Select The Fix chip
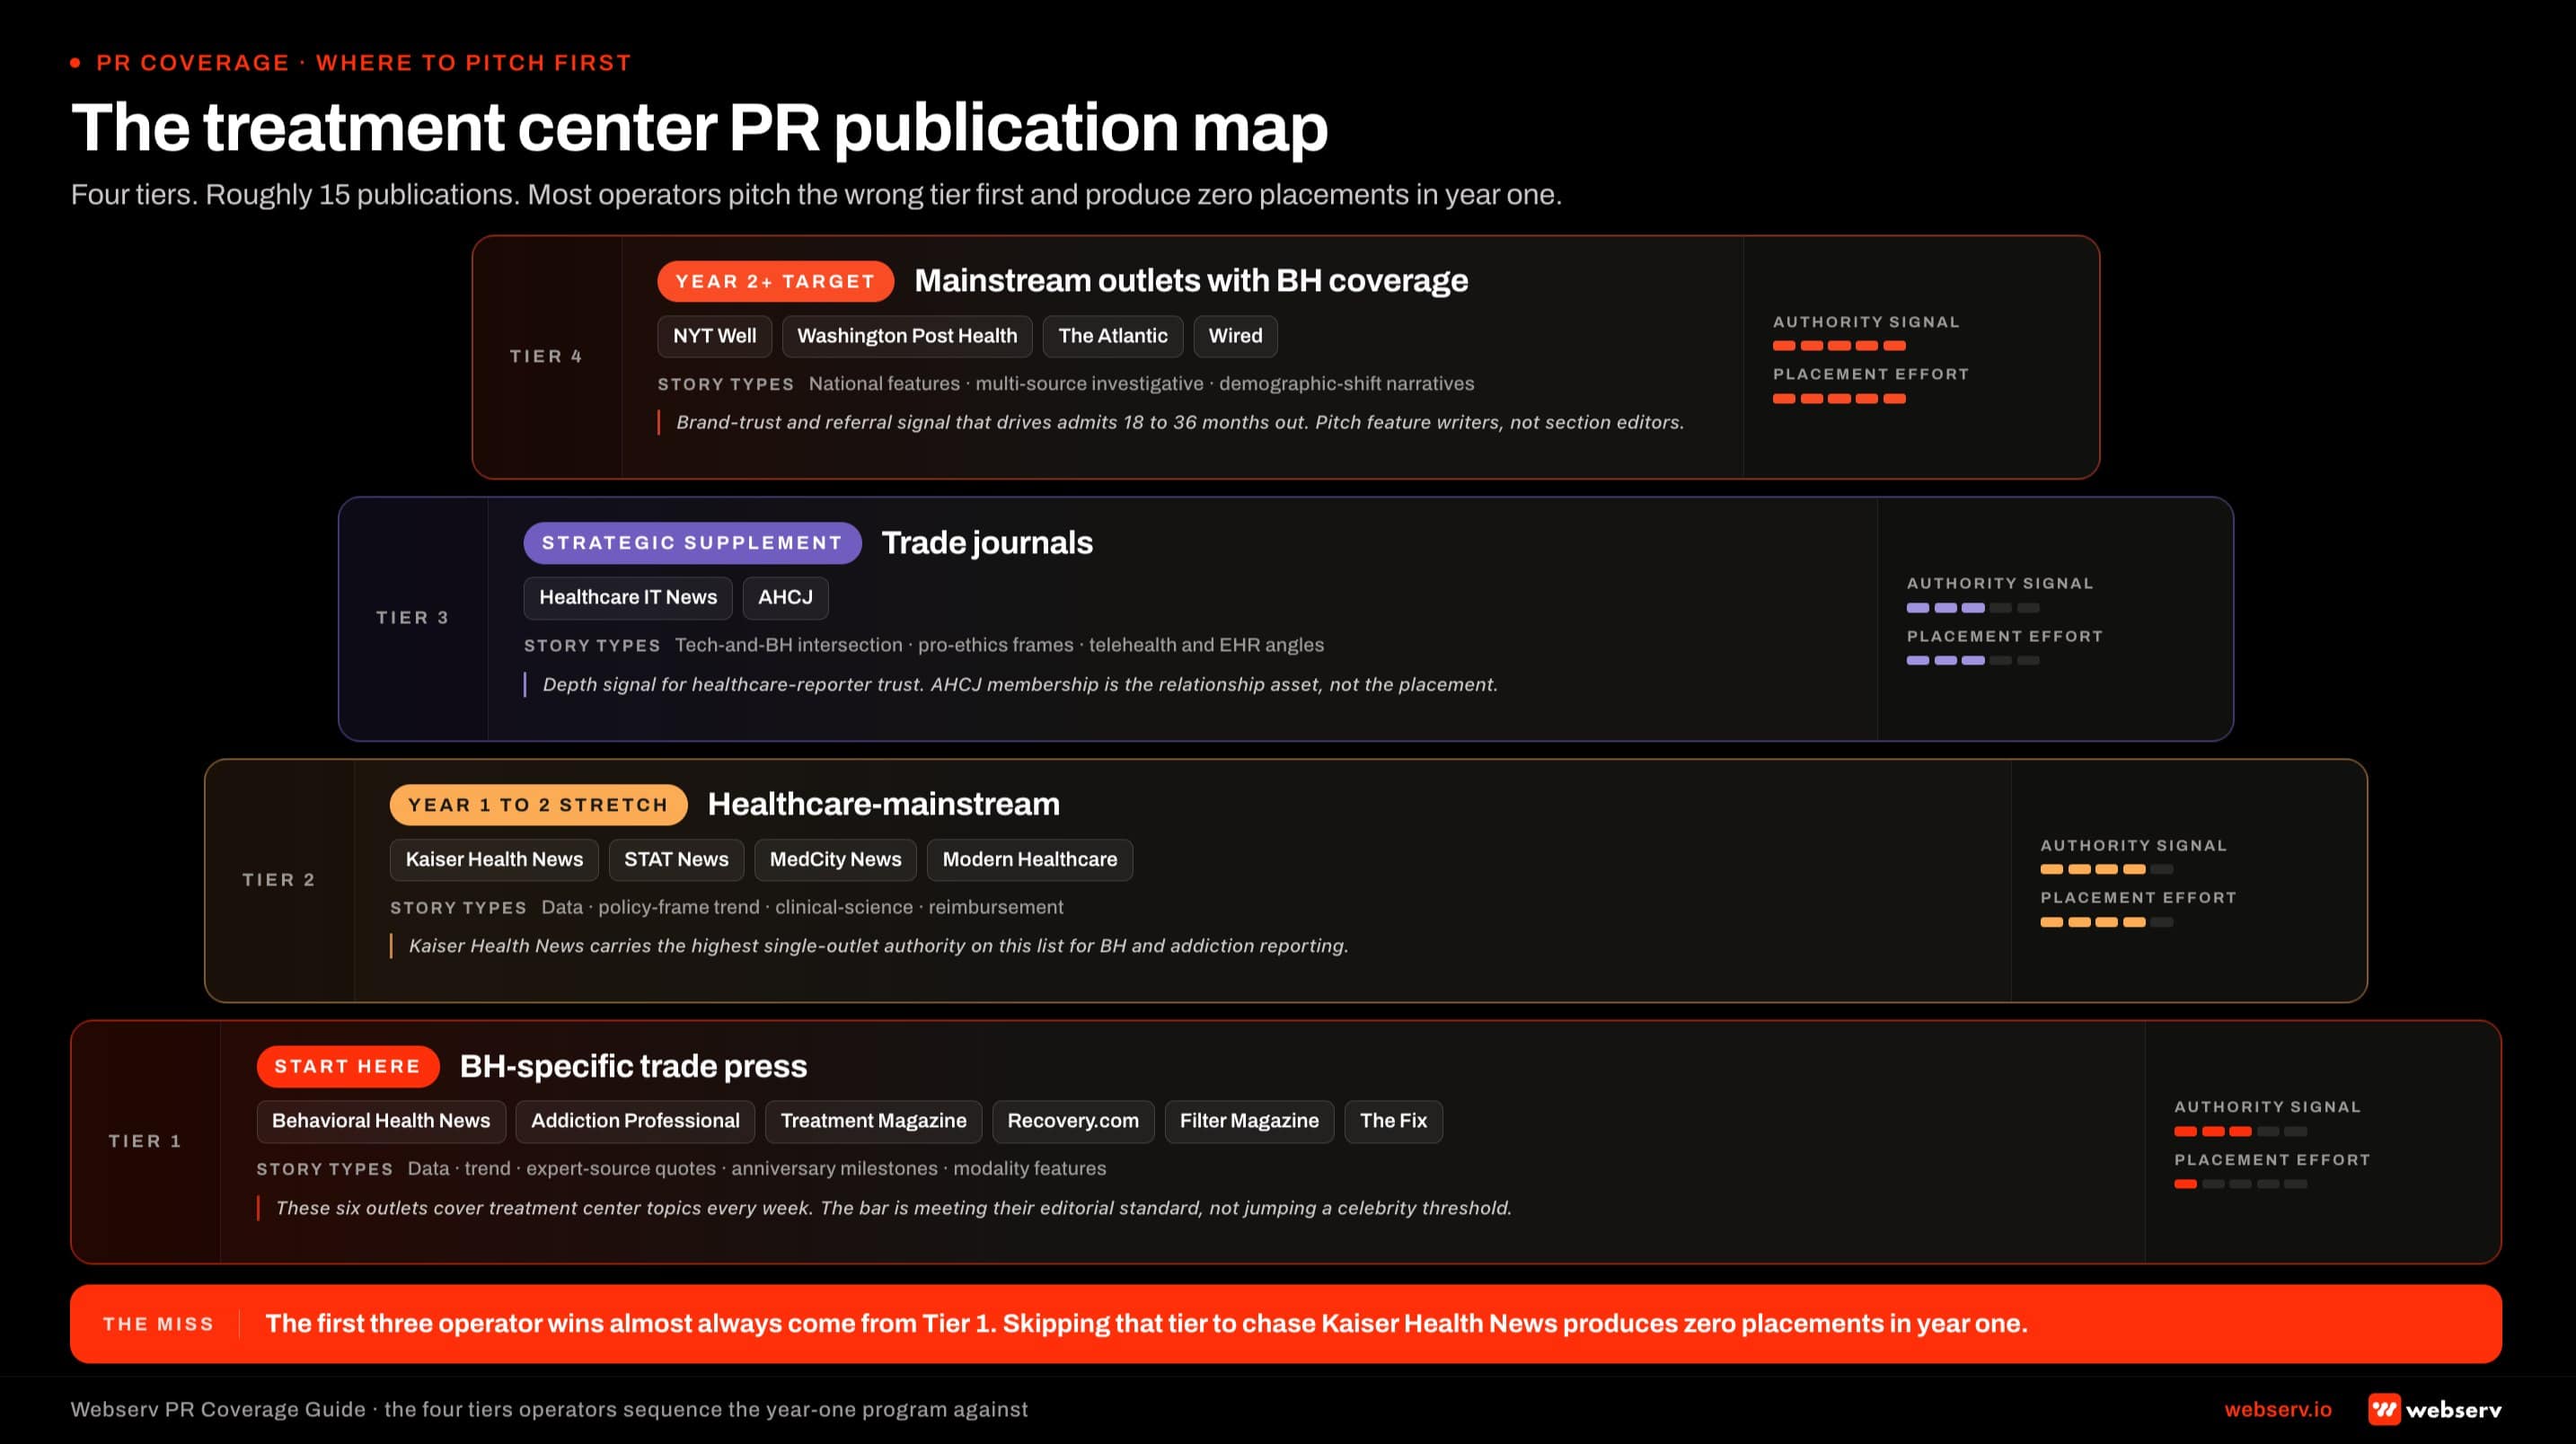Image resolution: width=2576 pixels, height=1444 pixels. pyautogui.click(x=1393, y=1121)
